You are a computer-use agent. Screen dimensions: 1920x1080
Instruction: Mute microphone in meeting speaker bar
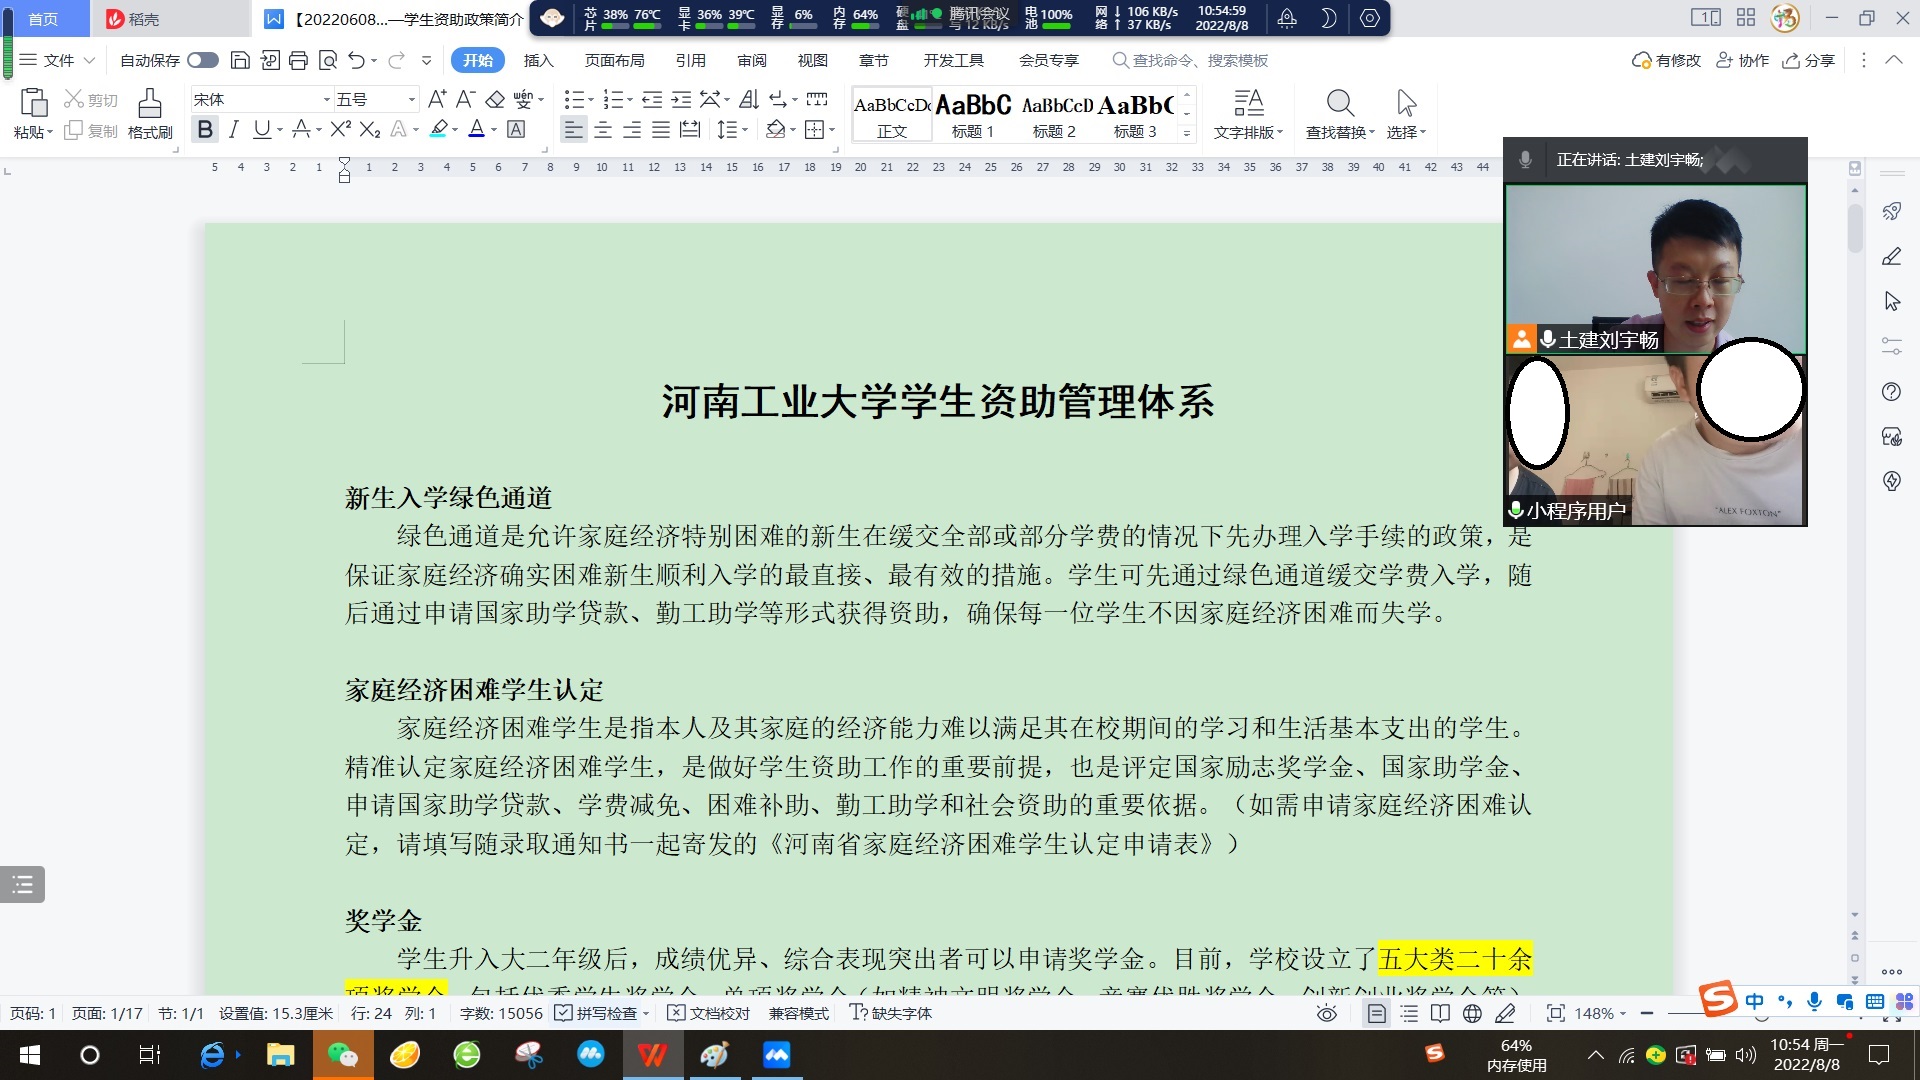tap(1525, 159)
